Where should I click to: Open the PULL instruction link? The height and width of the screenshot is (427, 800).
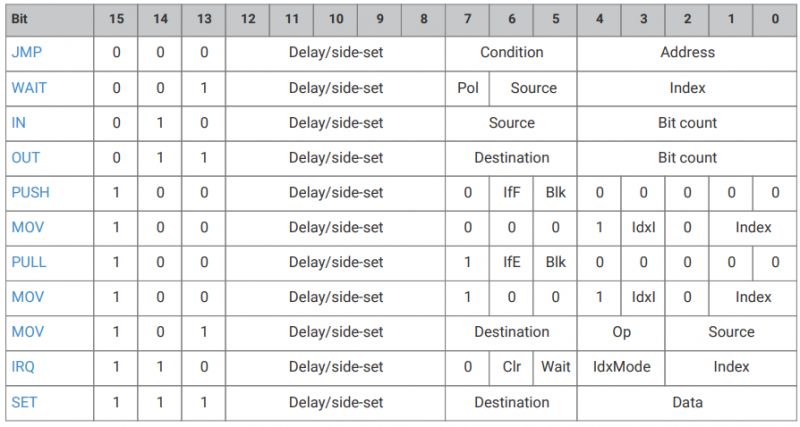(29, 262)
